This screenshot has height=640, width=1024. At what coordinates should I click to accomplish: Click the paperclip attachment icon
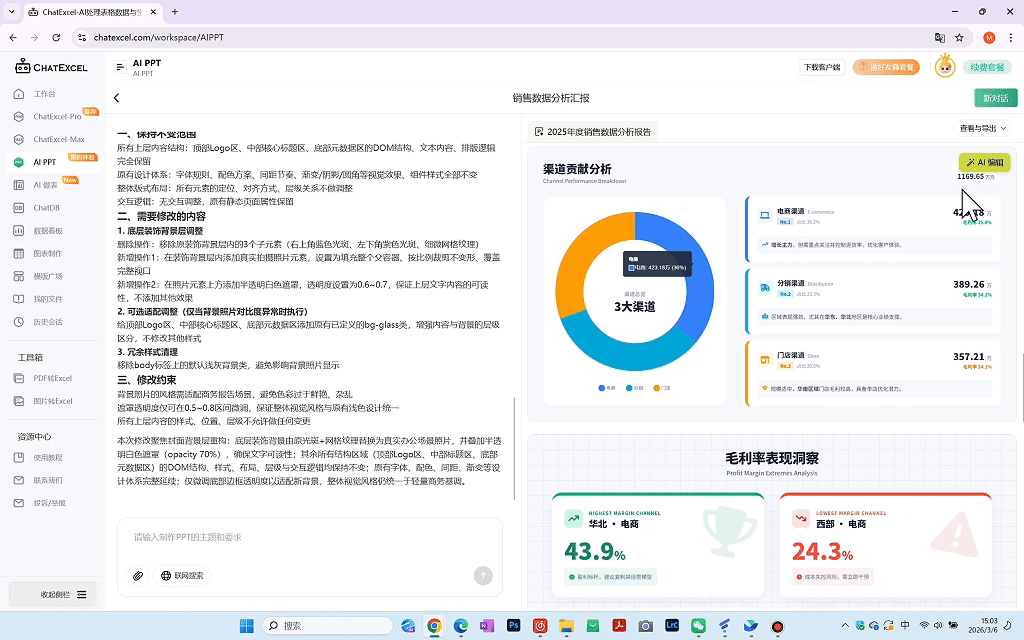(x=139, y=576)
